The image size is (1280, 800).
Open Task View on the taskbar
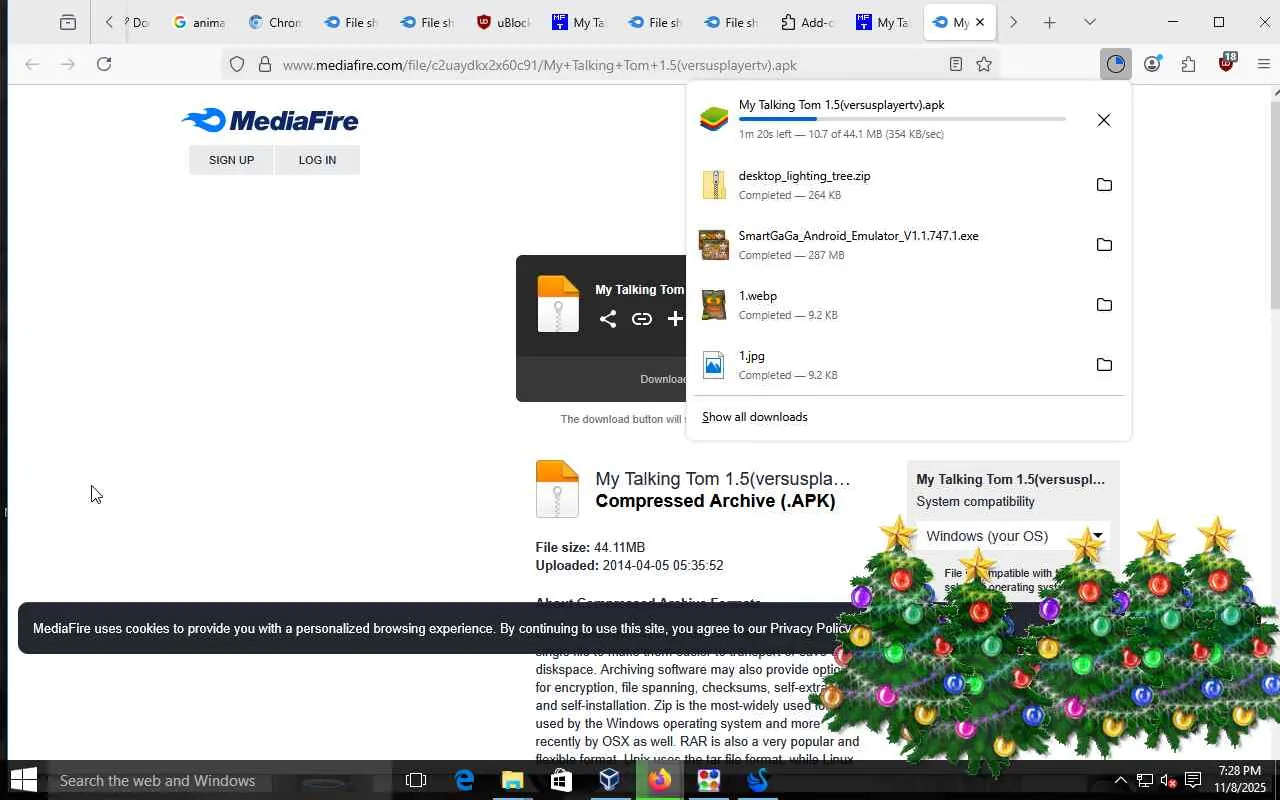[416, 780]
